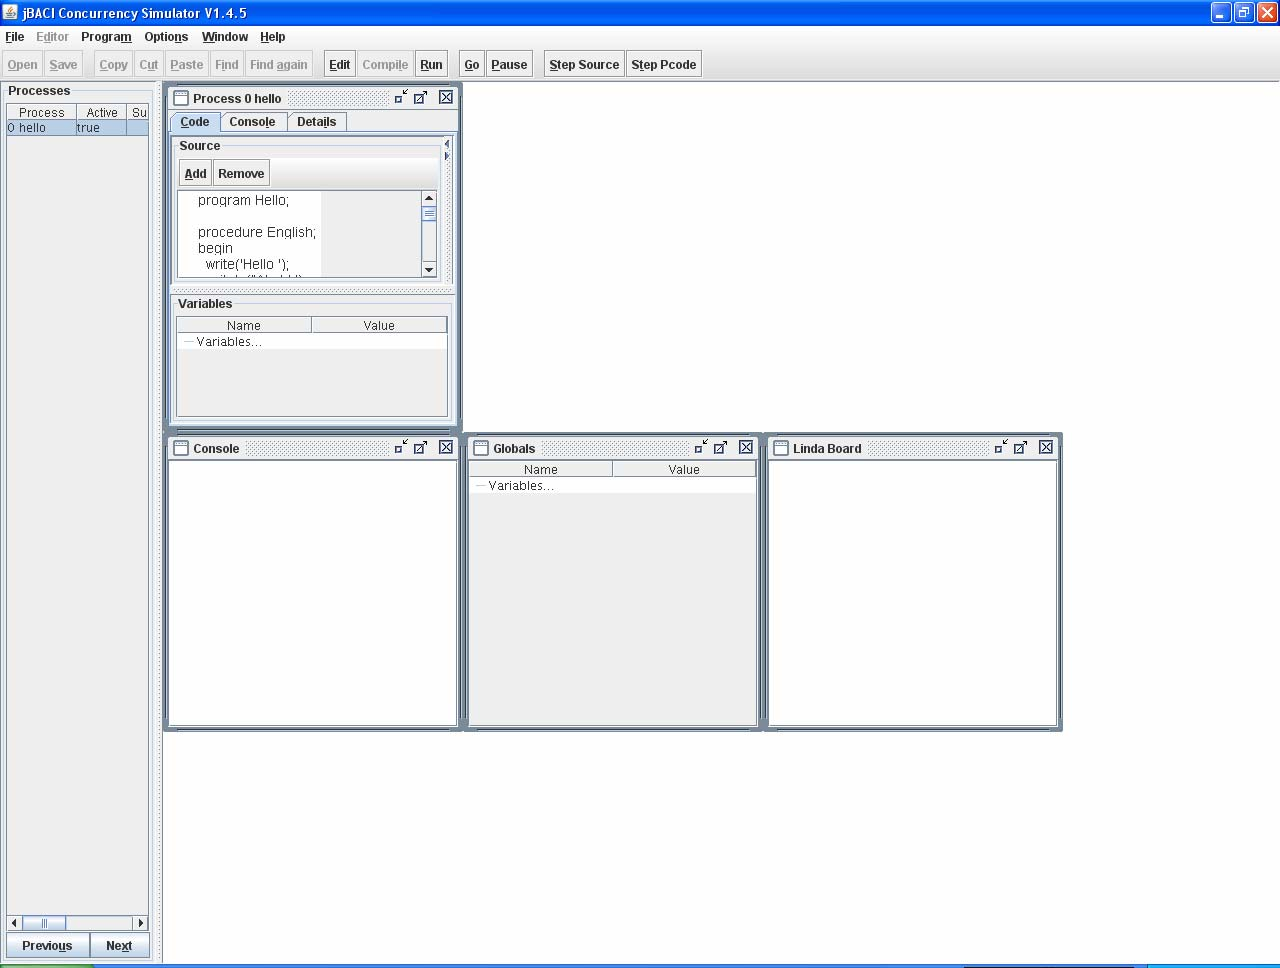Viewport: 1280px width, 968px height.
Task: Iconify the Process 0 hello window
Action: tap(401, 97)
